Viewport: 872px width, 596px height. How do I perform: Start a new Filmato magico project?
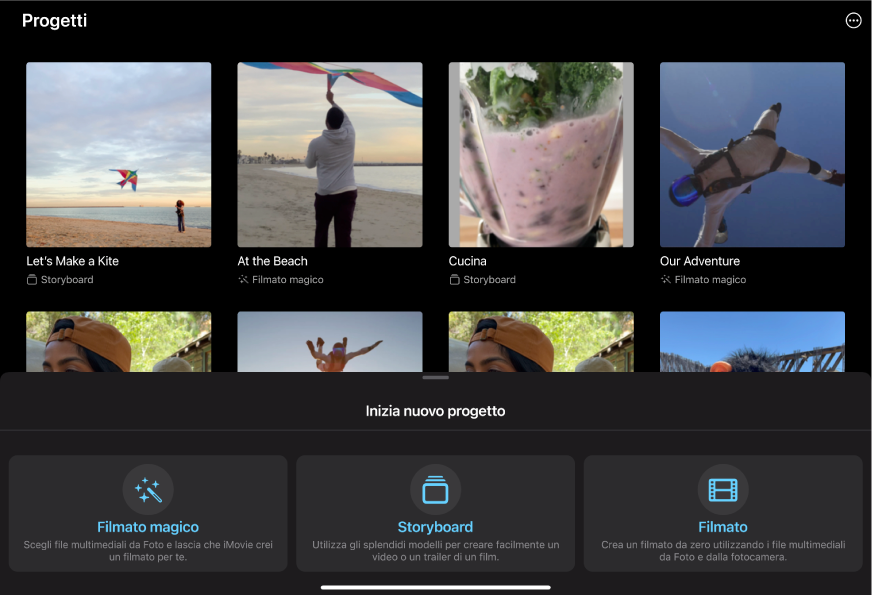[148, 513]
